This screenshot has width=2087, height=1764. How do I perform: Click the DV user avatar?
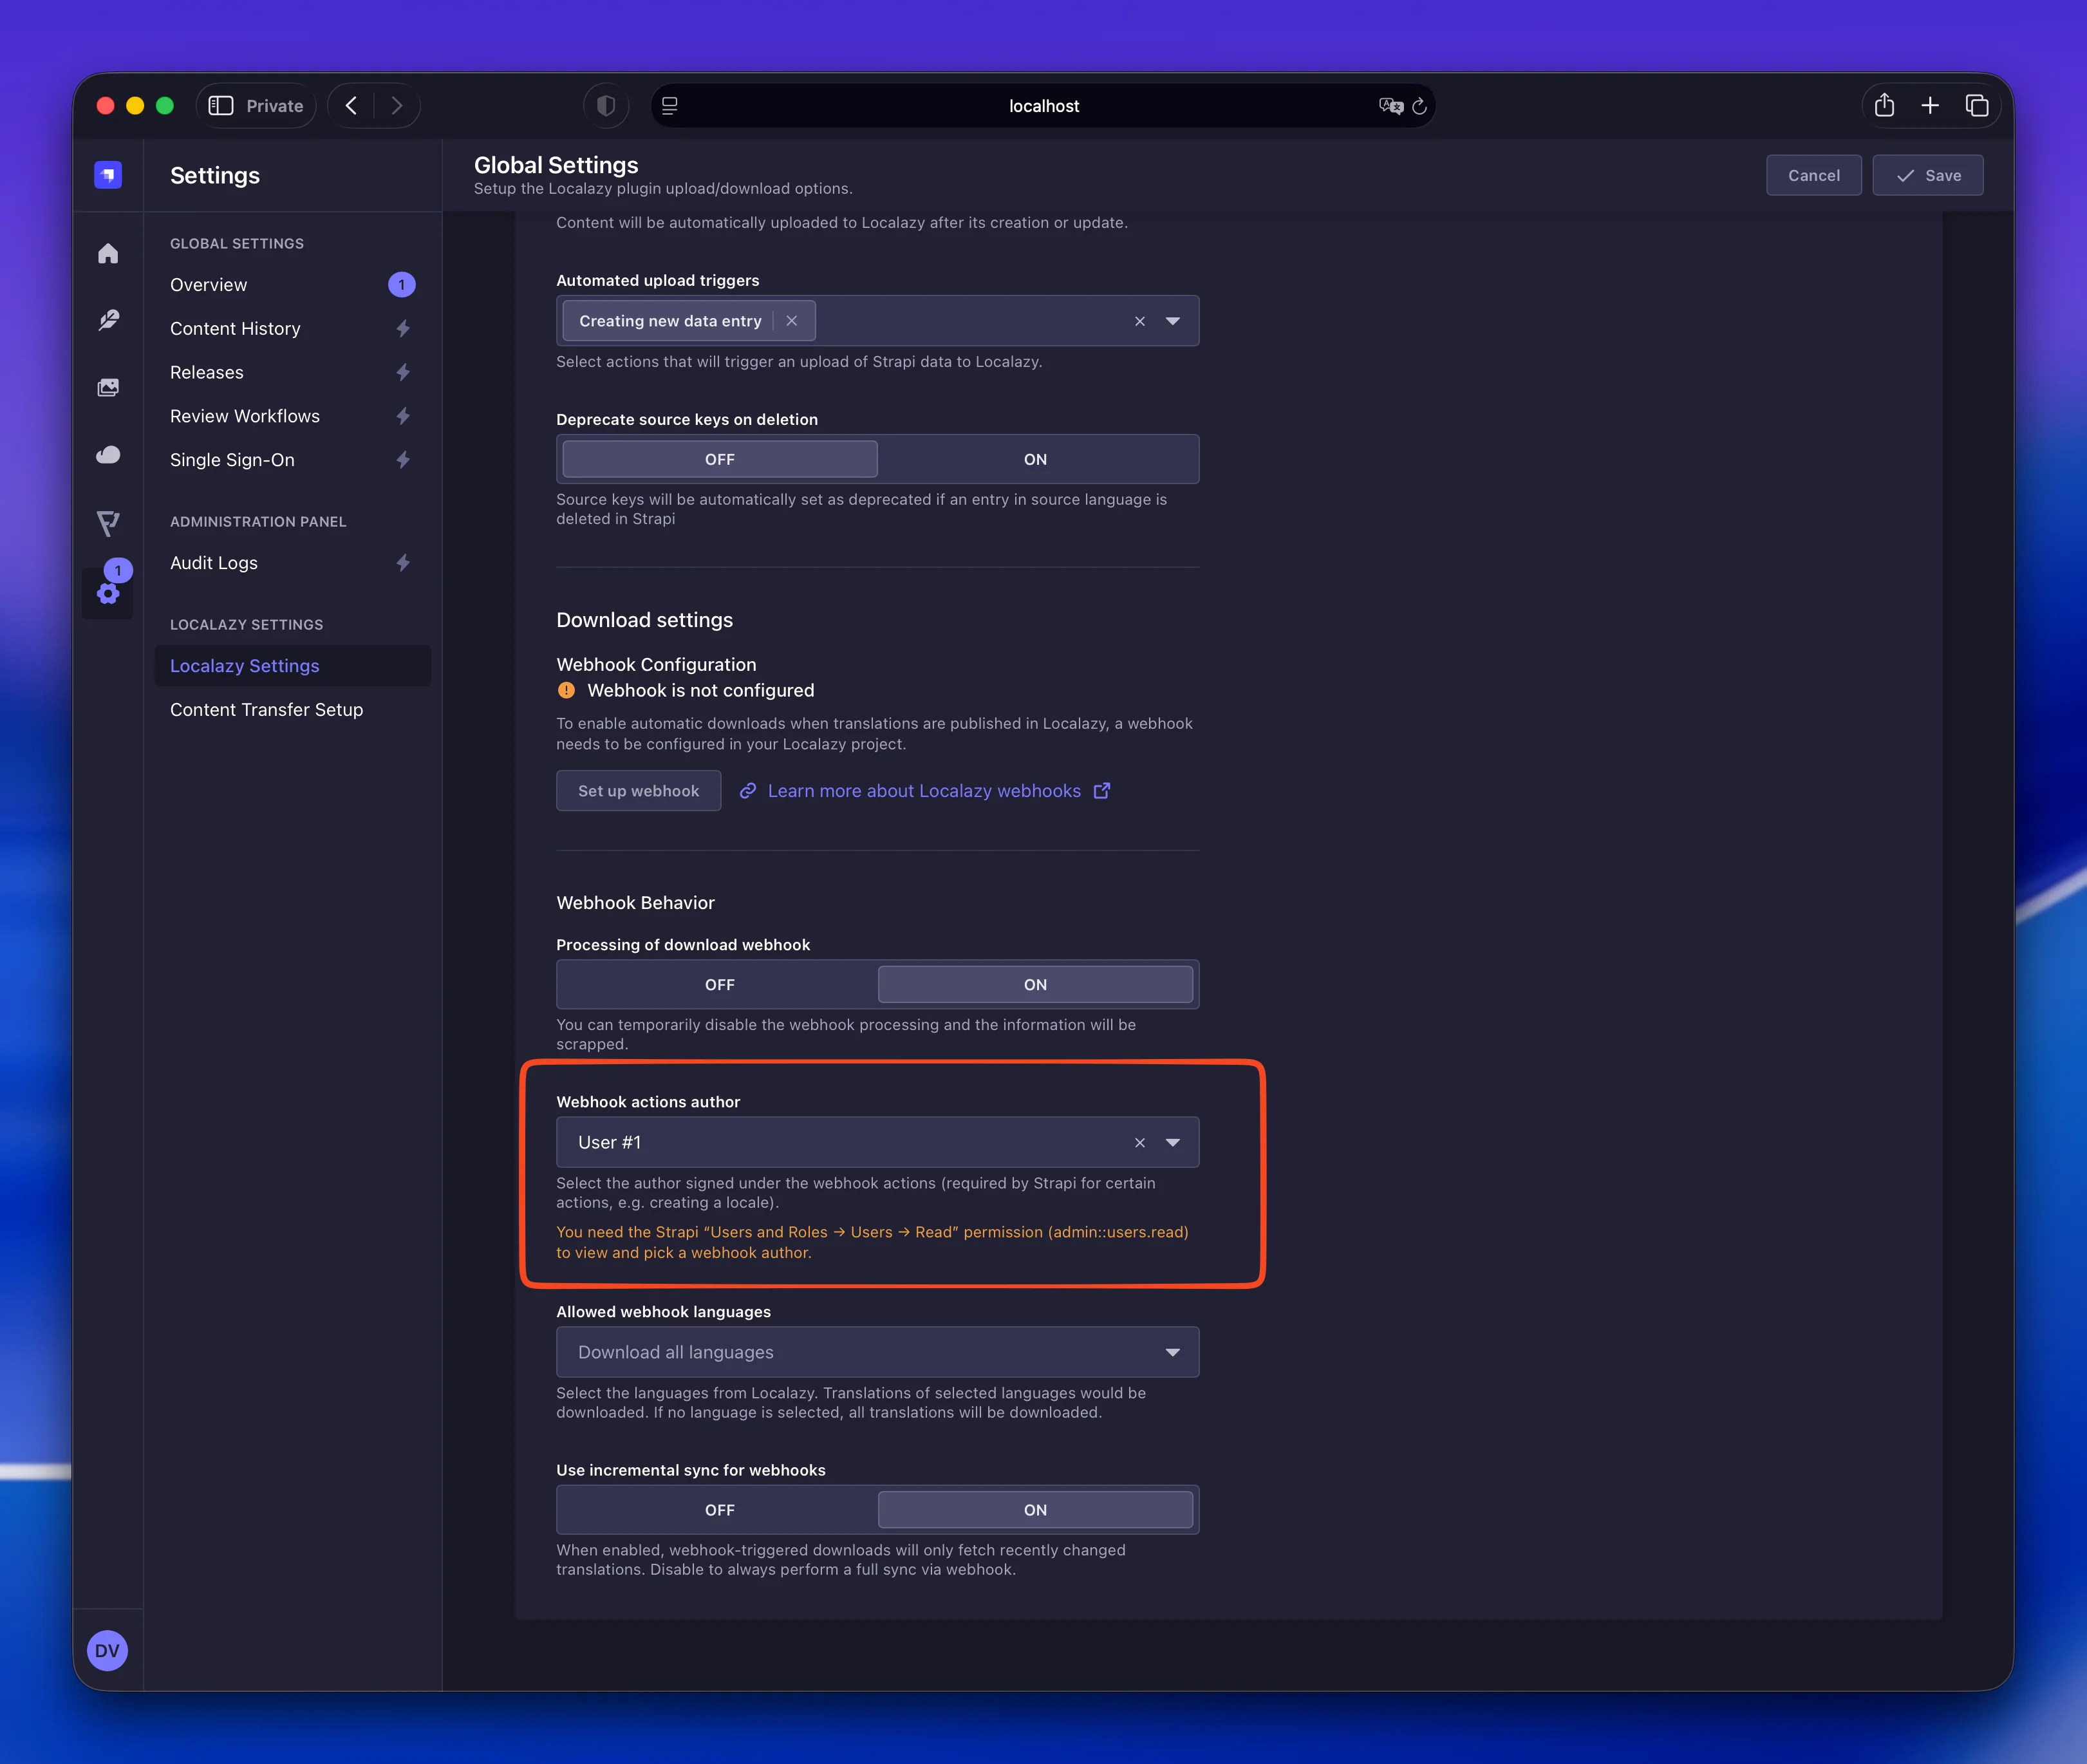(107, 1651)
